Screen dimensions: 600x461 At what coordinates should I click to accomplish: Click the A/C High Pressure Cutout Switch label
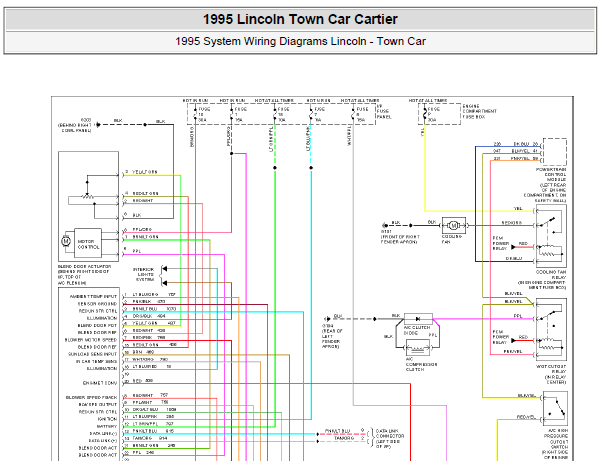554,444
